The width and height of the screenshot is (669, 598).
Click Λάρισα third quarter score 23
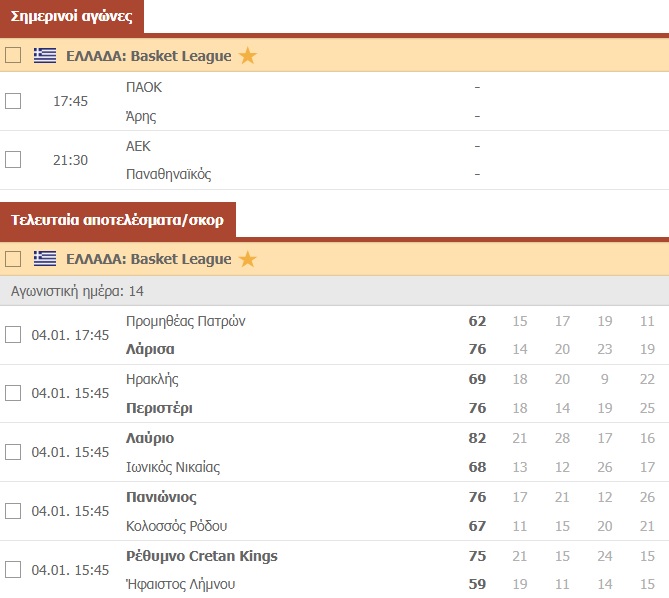click(605, 349)
